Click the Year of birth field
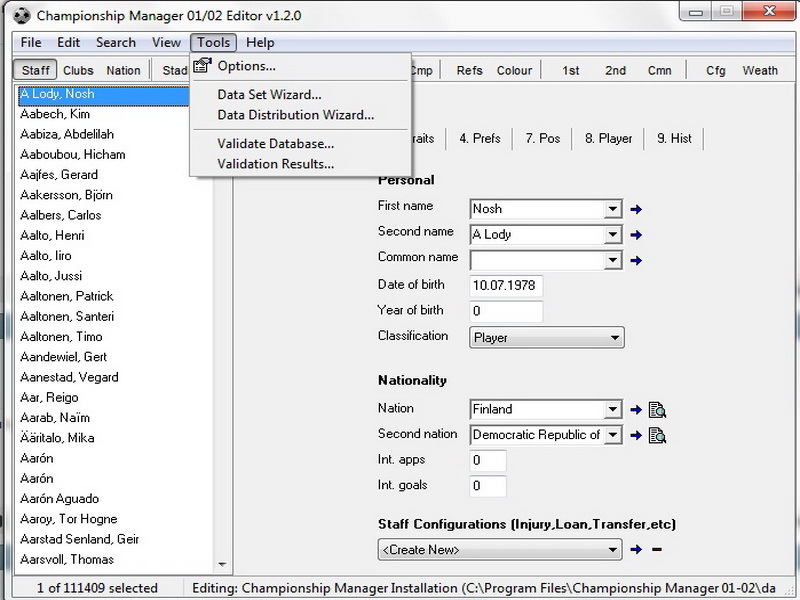Image resolution: width=800 pixels, height=600 pixels. pos(506,311)
